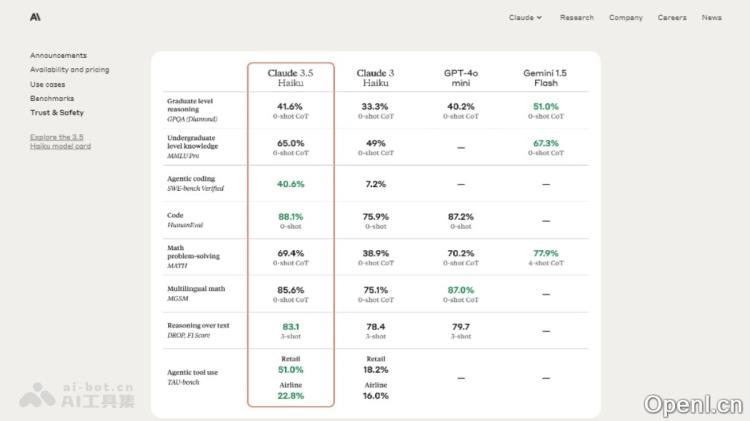Screen dimensions: 750x421
Task: Click the Agentic coding SWE-bench row label
Action: (x=195, y=184)
